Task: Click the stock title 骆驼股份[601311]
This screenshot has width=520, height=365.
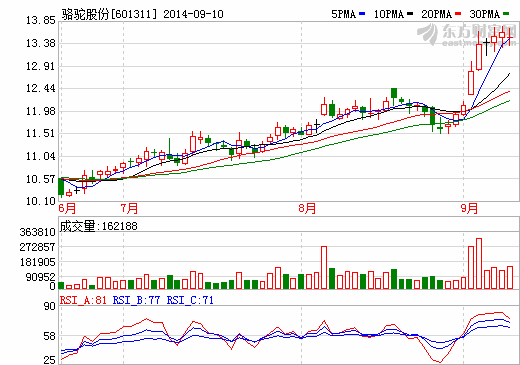Action: [109, 14]
